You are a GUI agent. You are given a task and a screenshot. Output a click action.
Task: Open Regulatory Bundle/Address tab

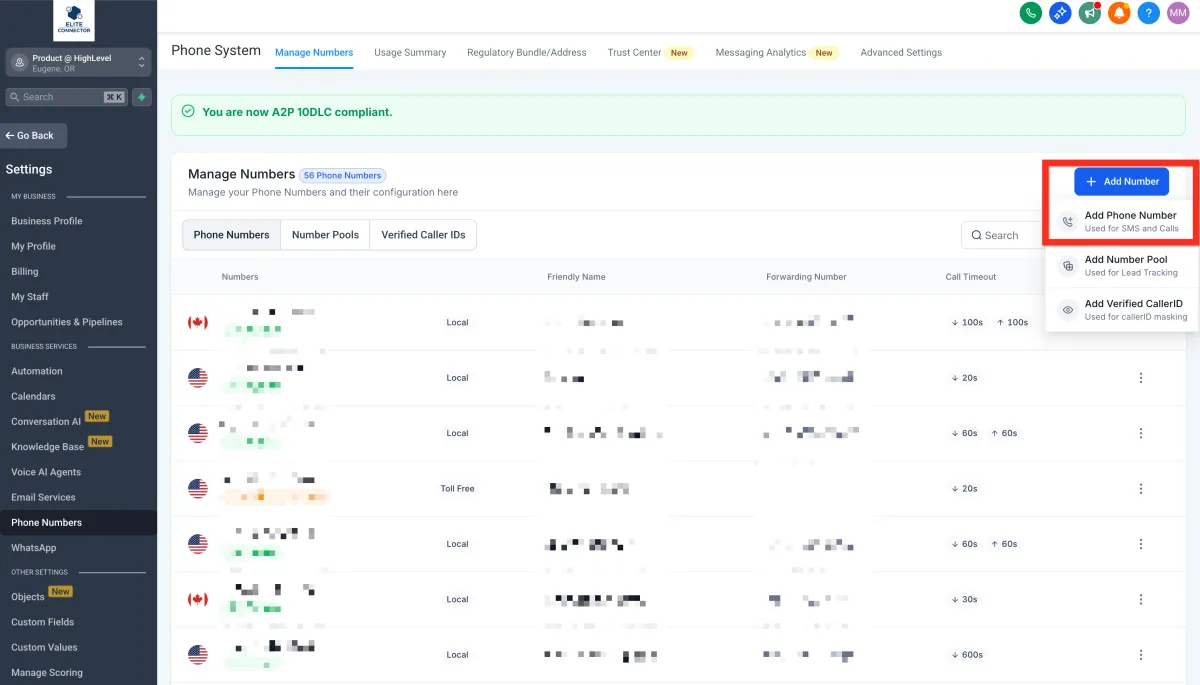point(527,52)
